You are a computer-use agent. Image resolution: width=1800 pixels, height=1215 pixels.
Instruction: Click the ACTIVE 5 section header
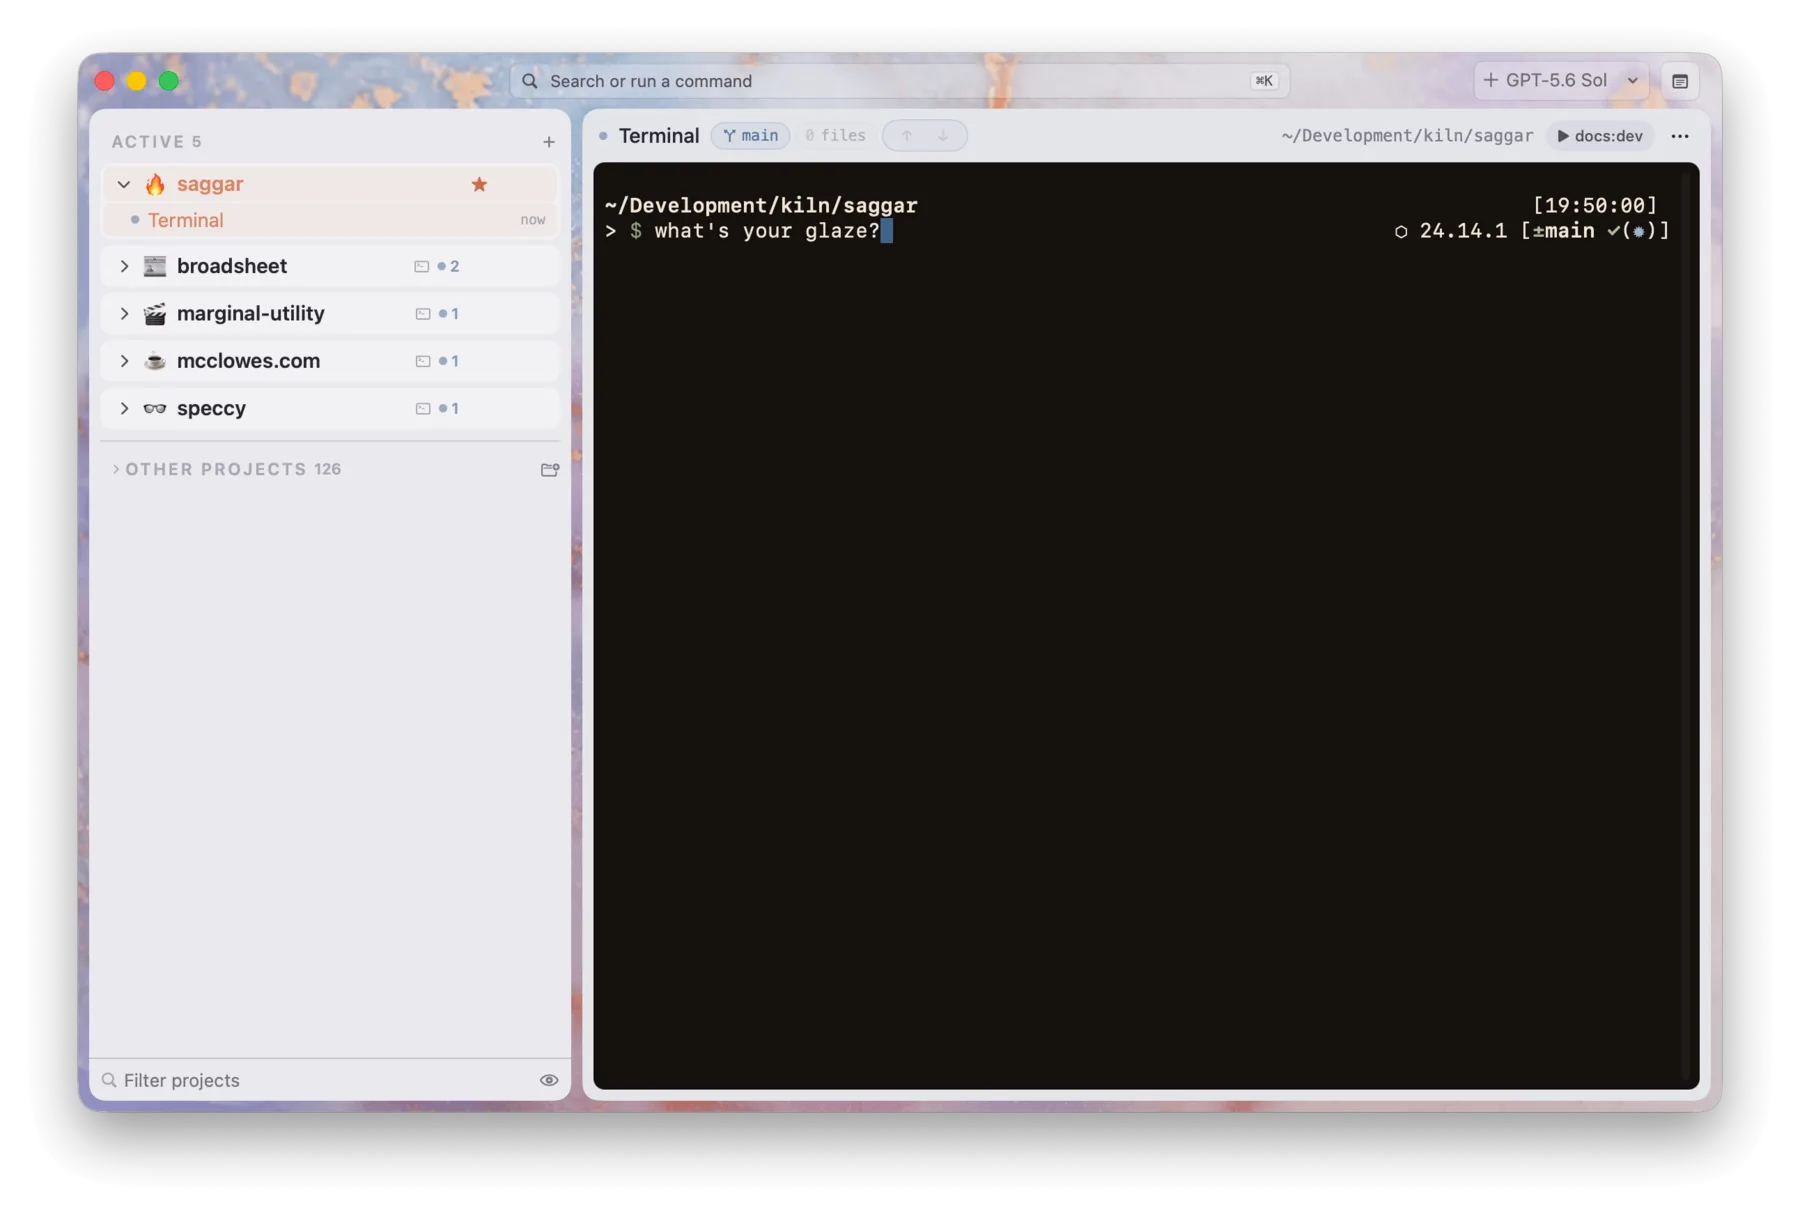coord(157,142)
